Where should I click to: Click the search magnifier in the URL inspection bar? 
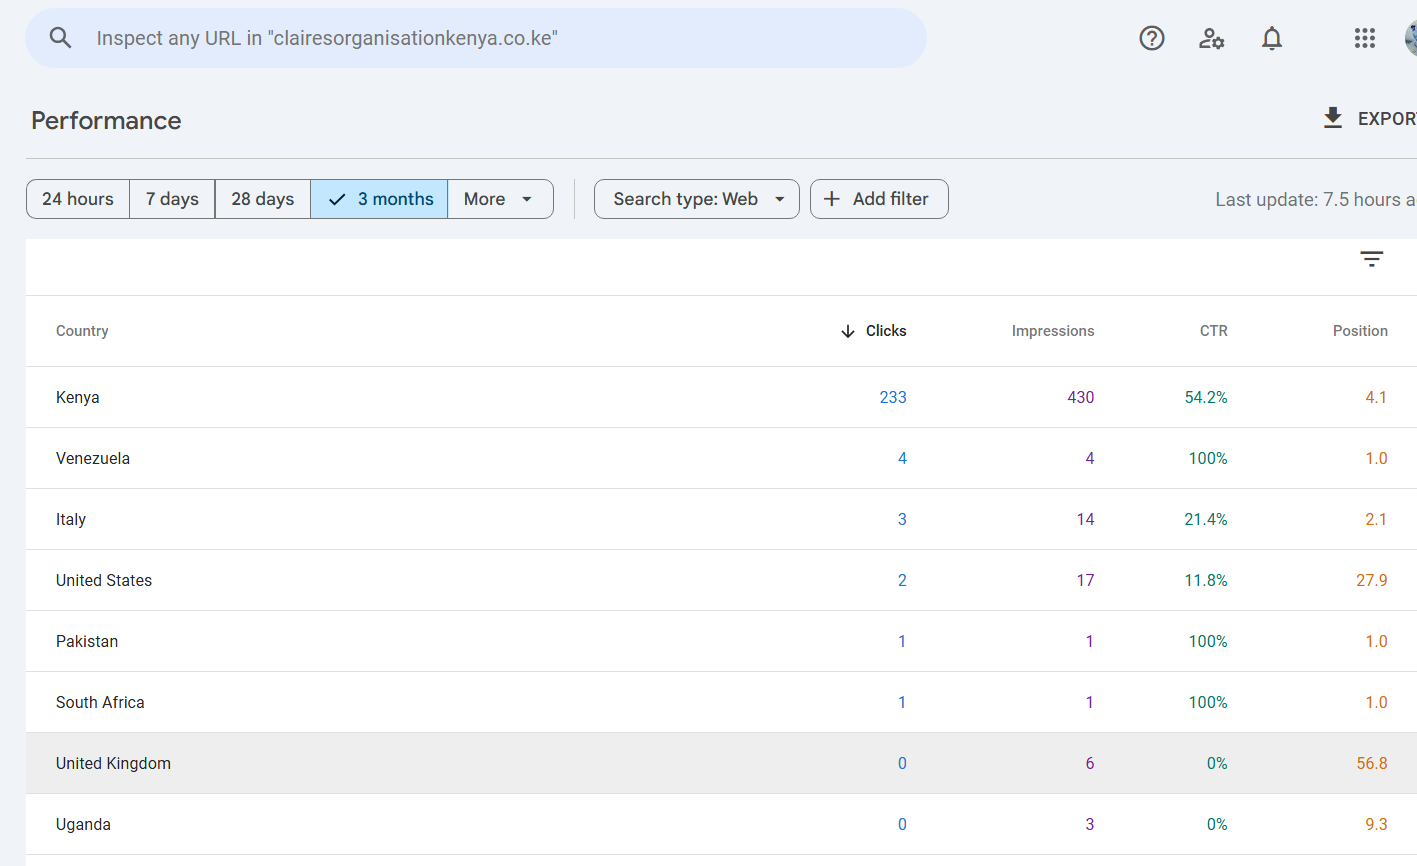tap(60, 37)
